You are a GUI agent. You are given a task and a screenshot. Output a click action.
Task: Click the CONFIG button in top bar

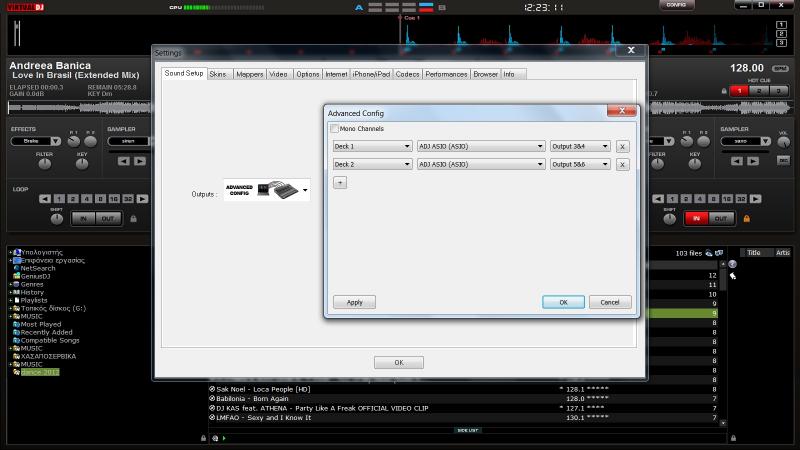676,5
